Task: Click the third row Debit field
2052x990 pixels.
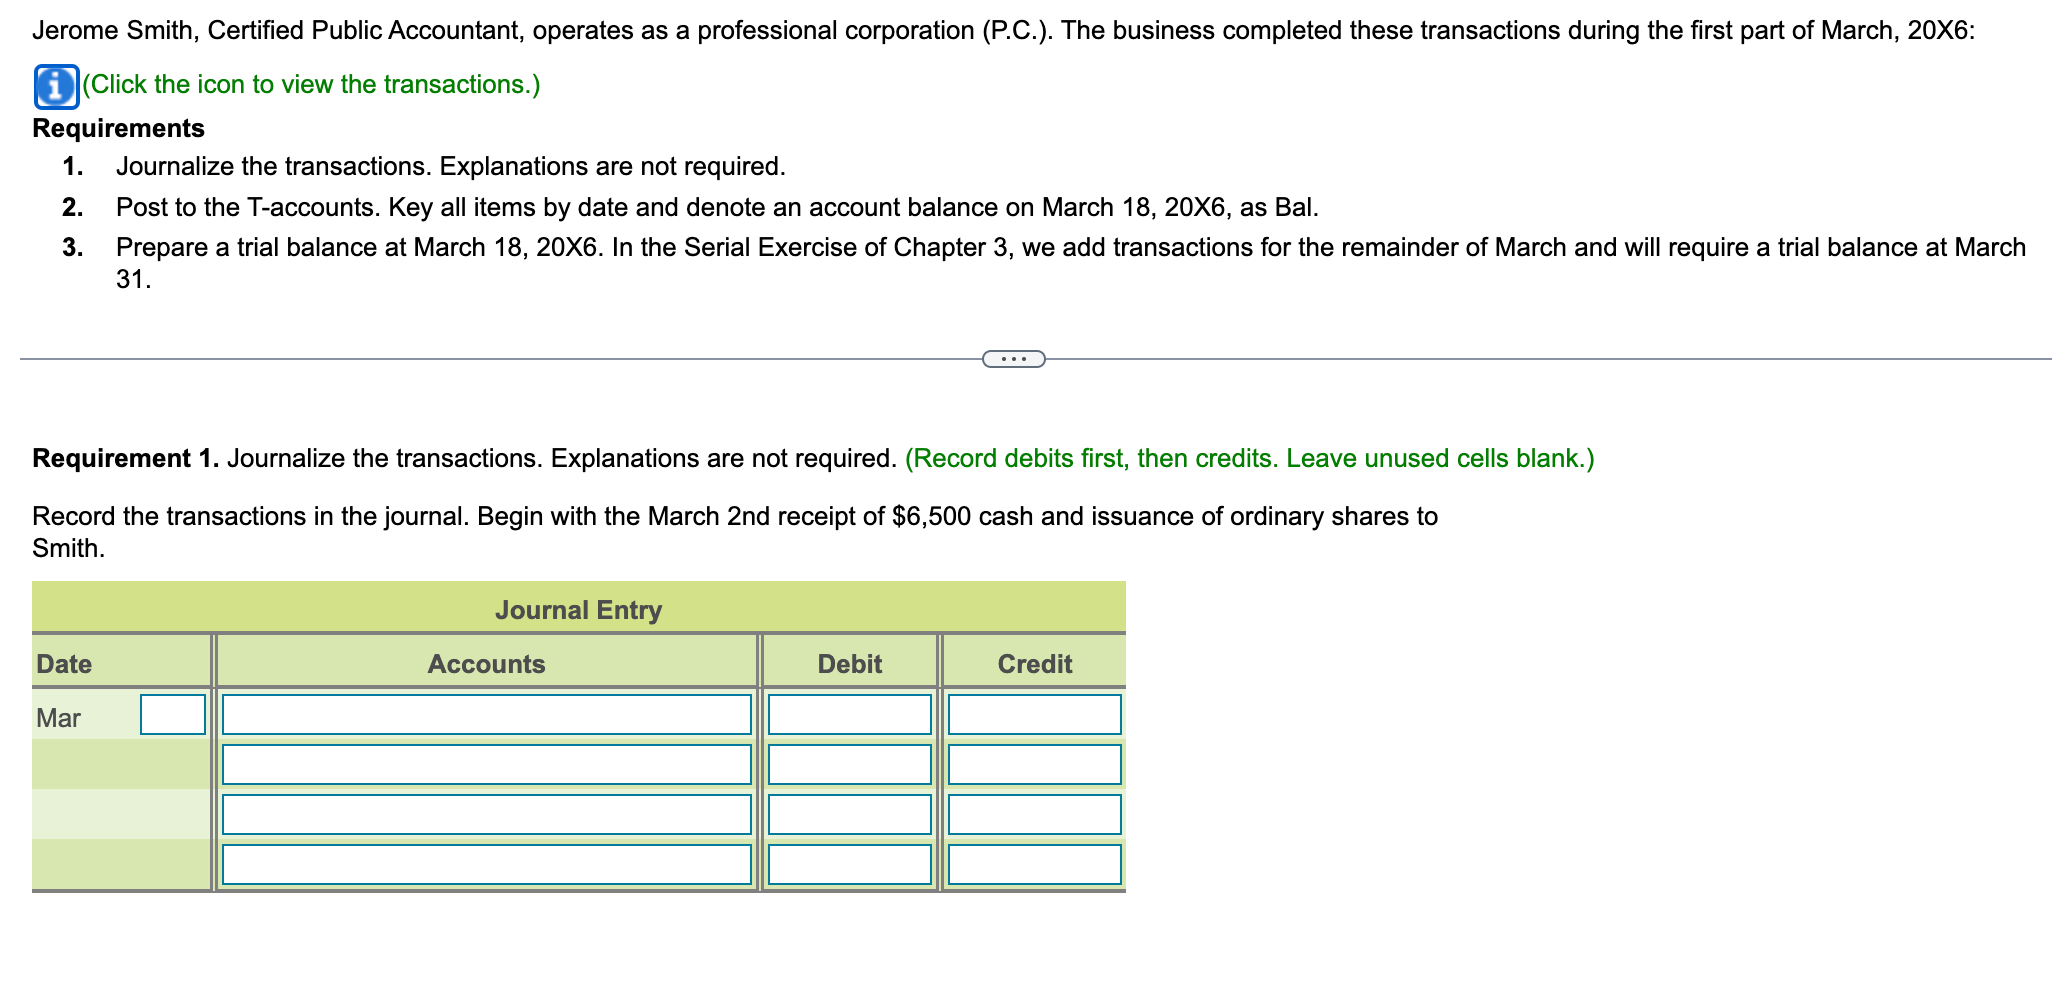Action: (847, 814)
